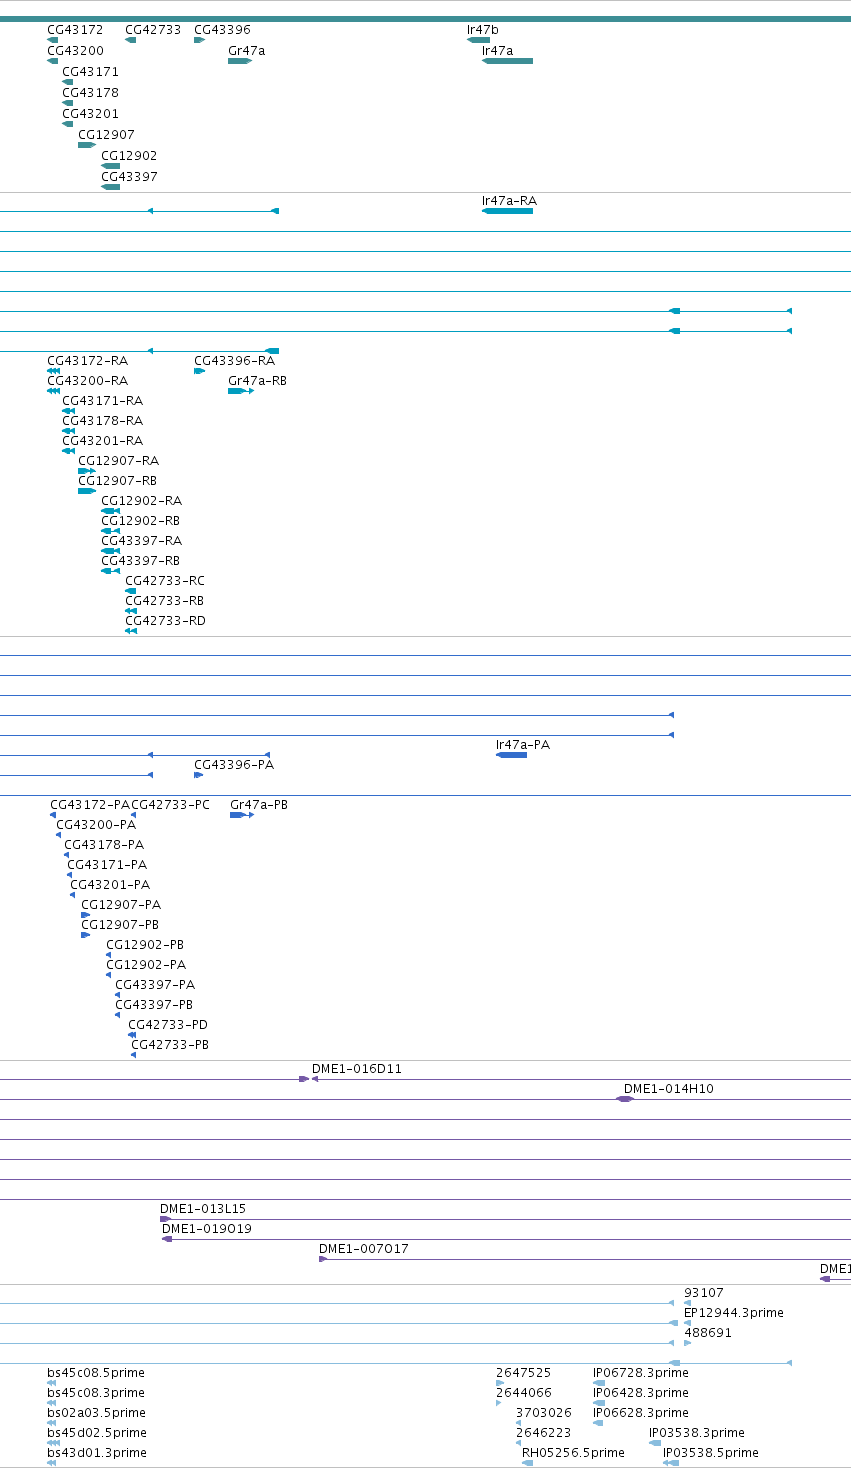Select the CG43172-RA transcript label
This screenshot has width=851, height=1468.
[x=87, y=361]
